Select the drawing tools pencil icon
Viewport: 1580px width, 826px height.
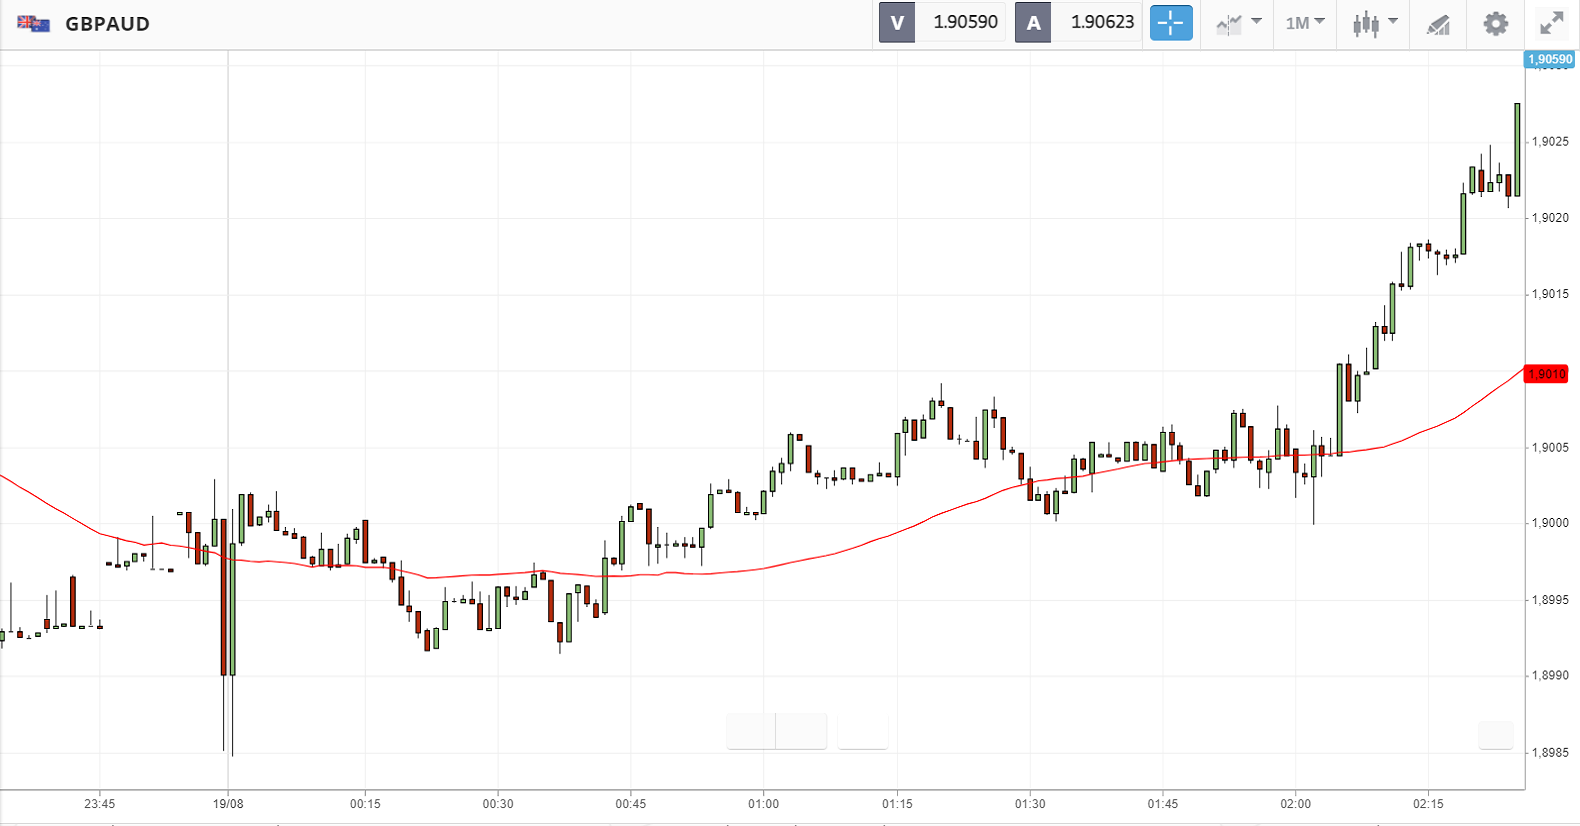tap(1438, 23)
